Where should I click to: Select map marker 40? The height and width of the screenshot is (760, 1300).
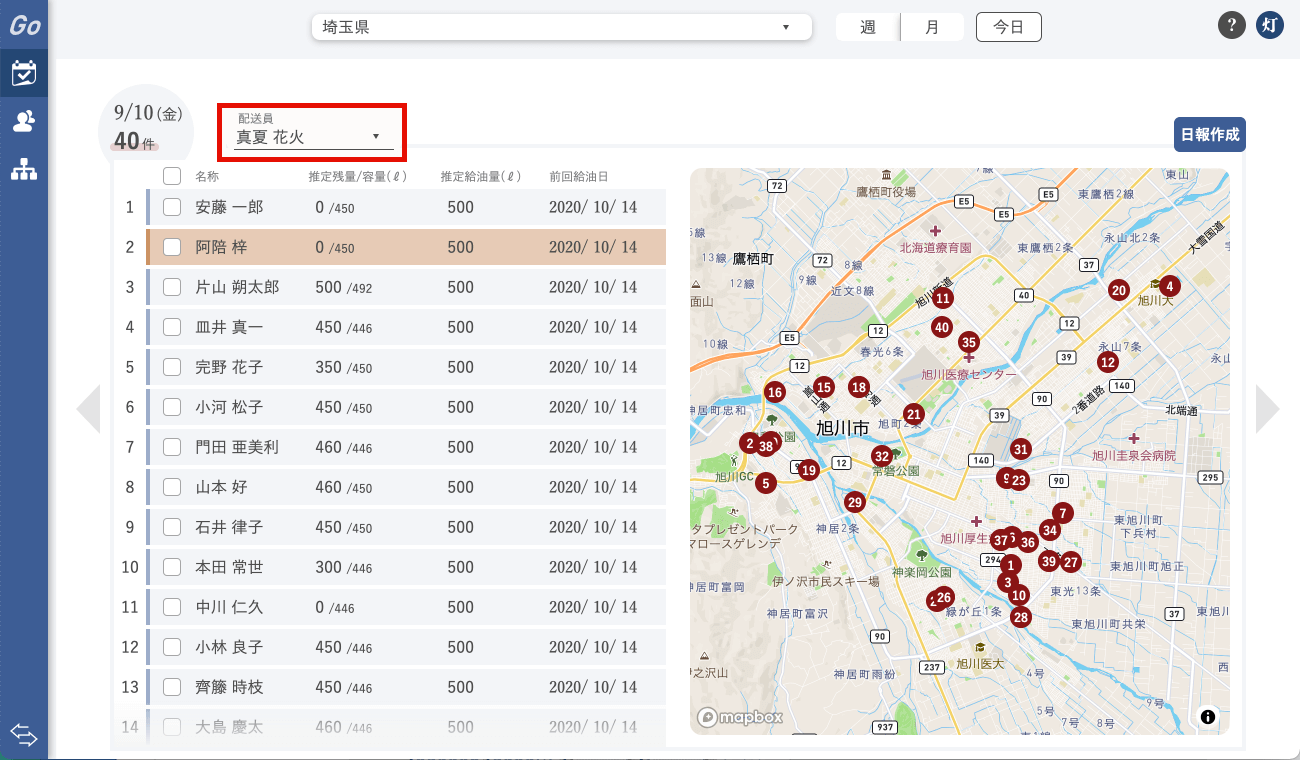(941, 327)
